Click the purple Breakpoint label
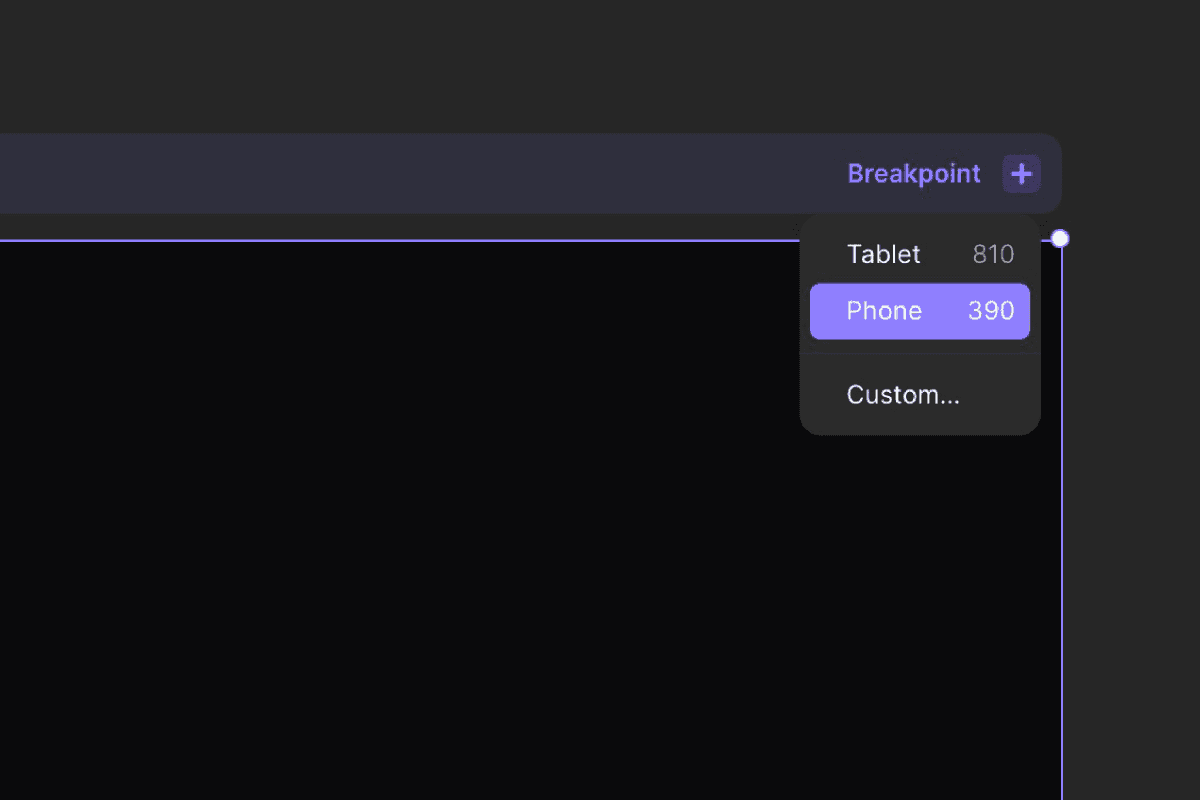The image size is (1200, 800). coord(914,174)
